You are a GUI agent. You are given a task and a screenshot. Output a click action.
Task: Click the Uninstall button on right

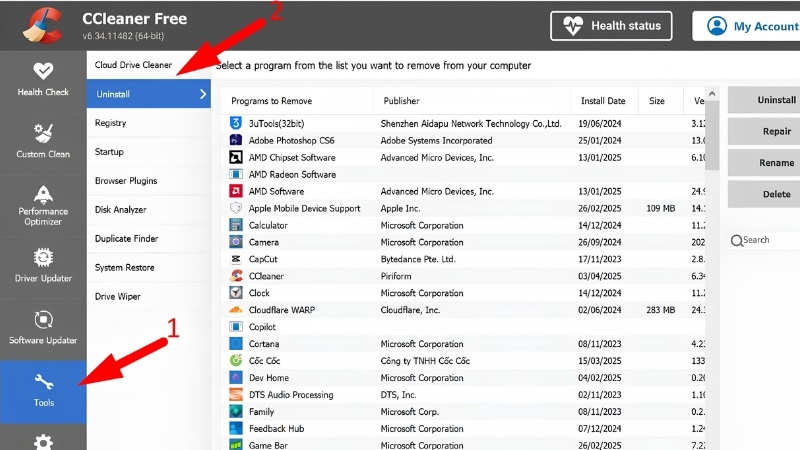[764, 100]
